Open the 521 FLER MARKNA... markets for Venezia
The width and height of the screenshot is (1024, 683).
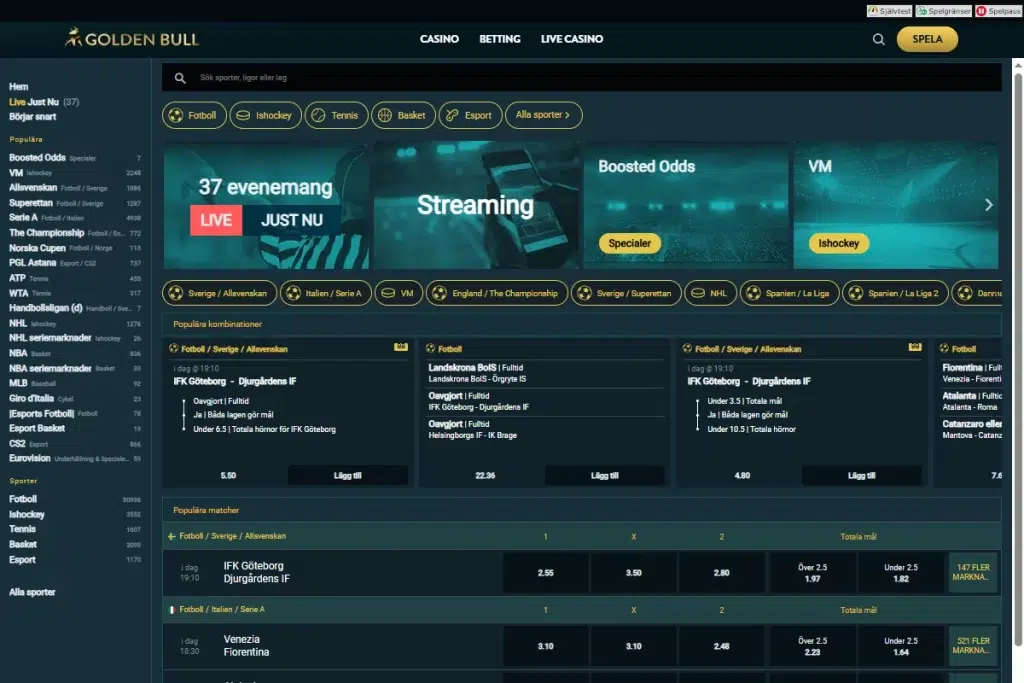[972, 646]
